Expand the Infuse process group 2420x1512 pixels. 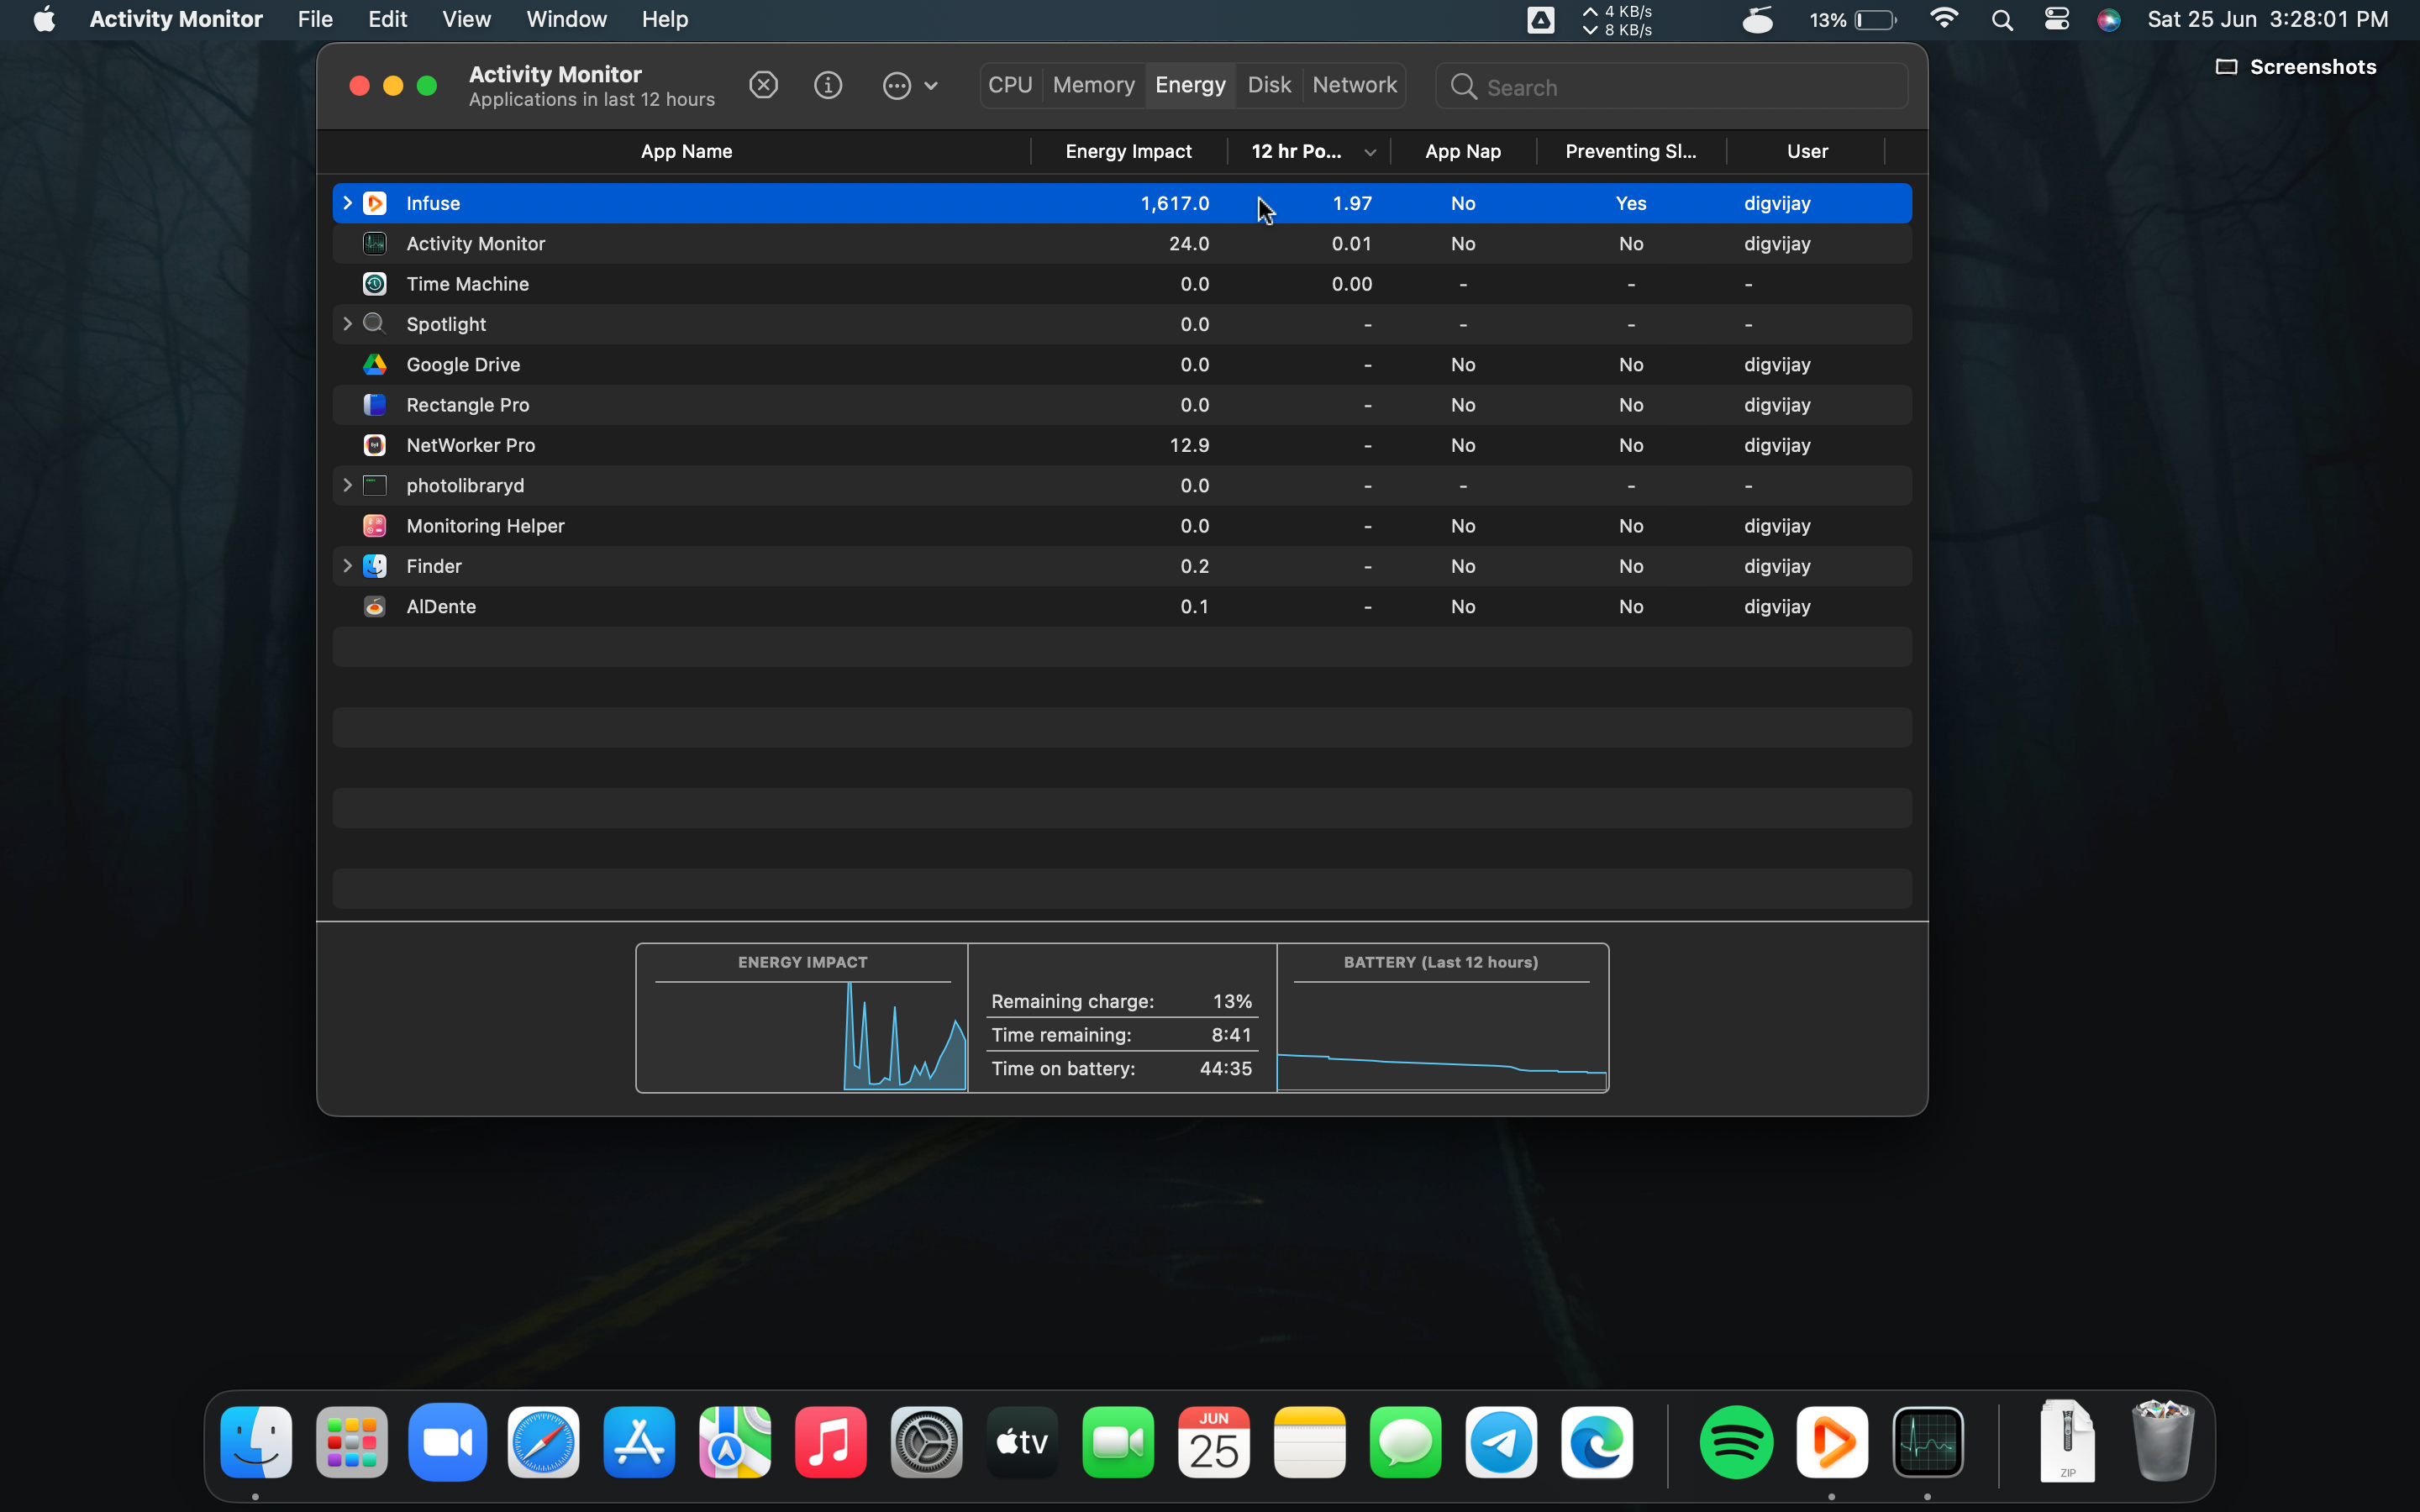tap(347, 203)
